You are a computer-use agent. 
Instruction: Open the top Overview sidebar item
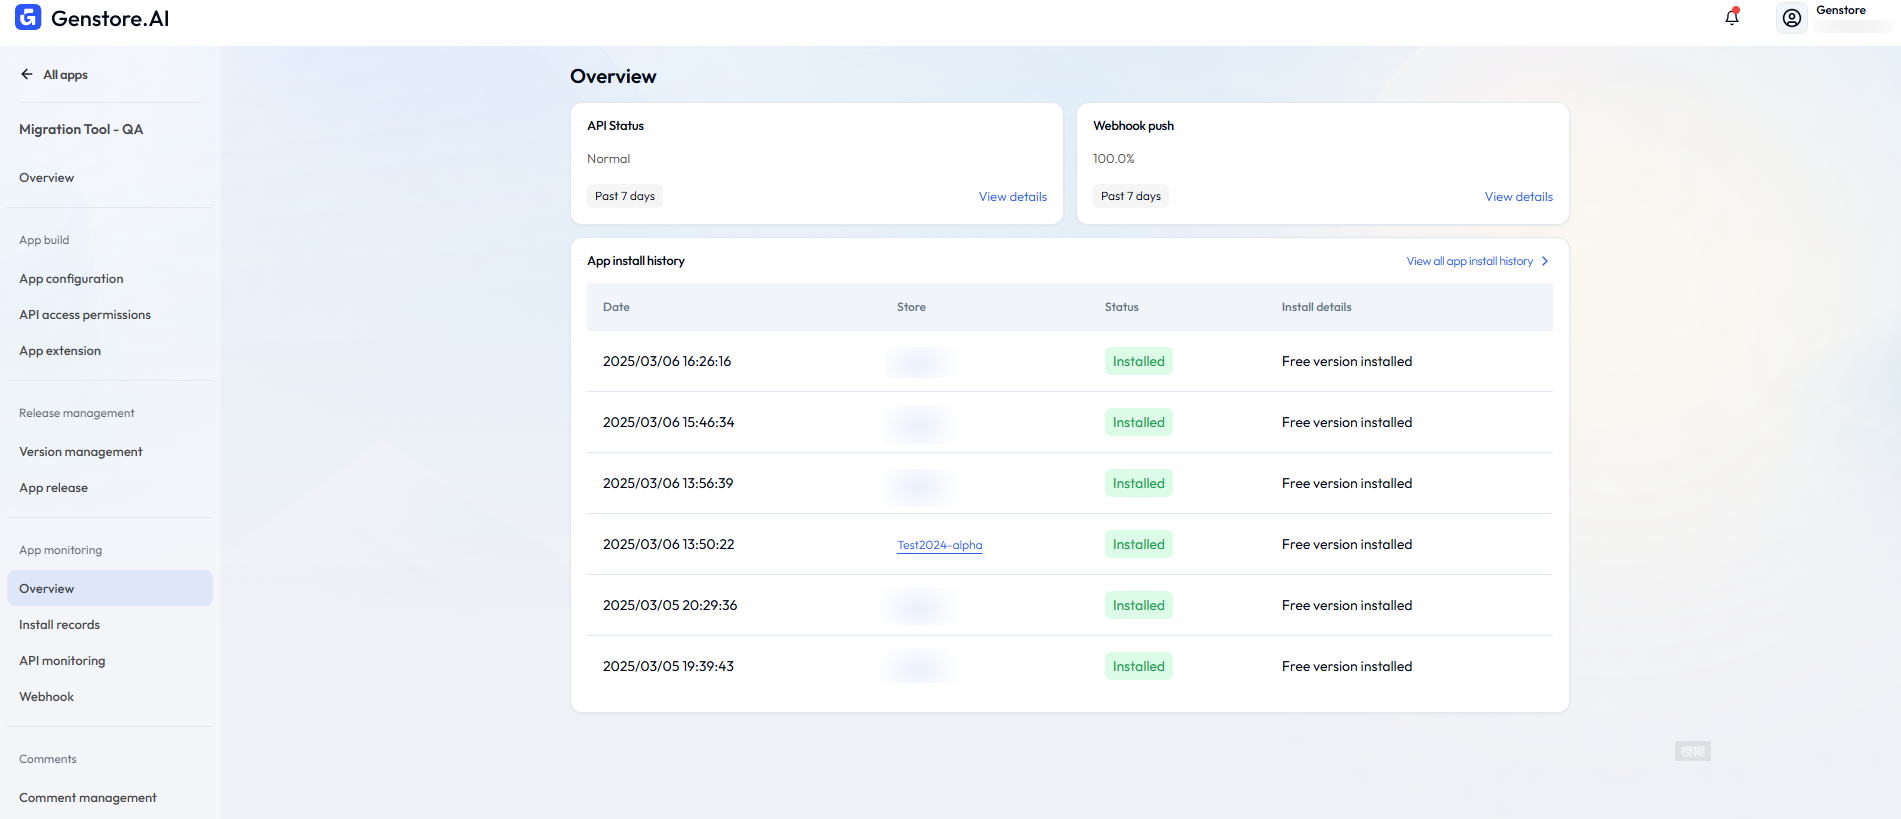pos(47,178)
